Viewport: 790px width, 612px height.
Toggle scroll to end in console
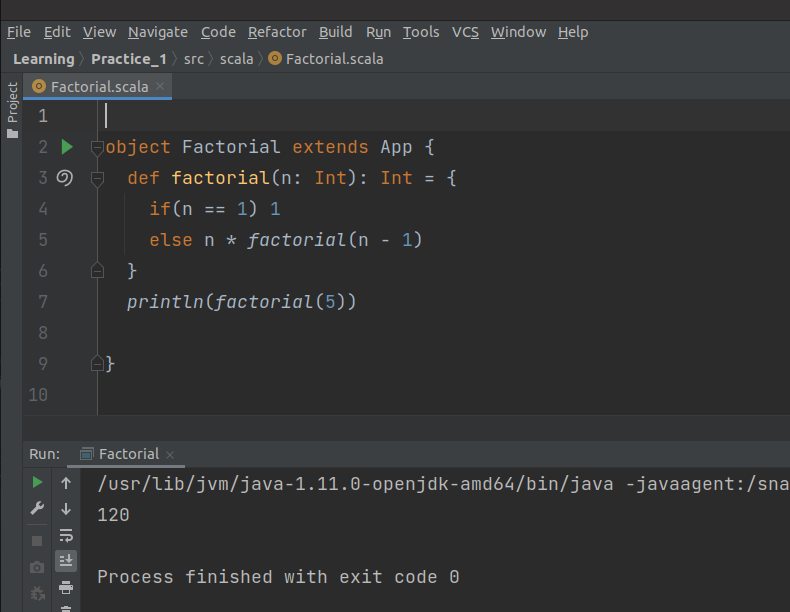point(66,561)
